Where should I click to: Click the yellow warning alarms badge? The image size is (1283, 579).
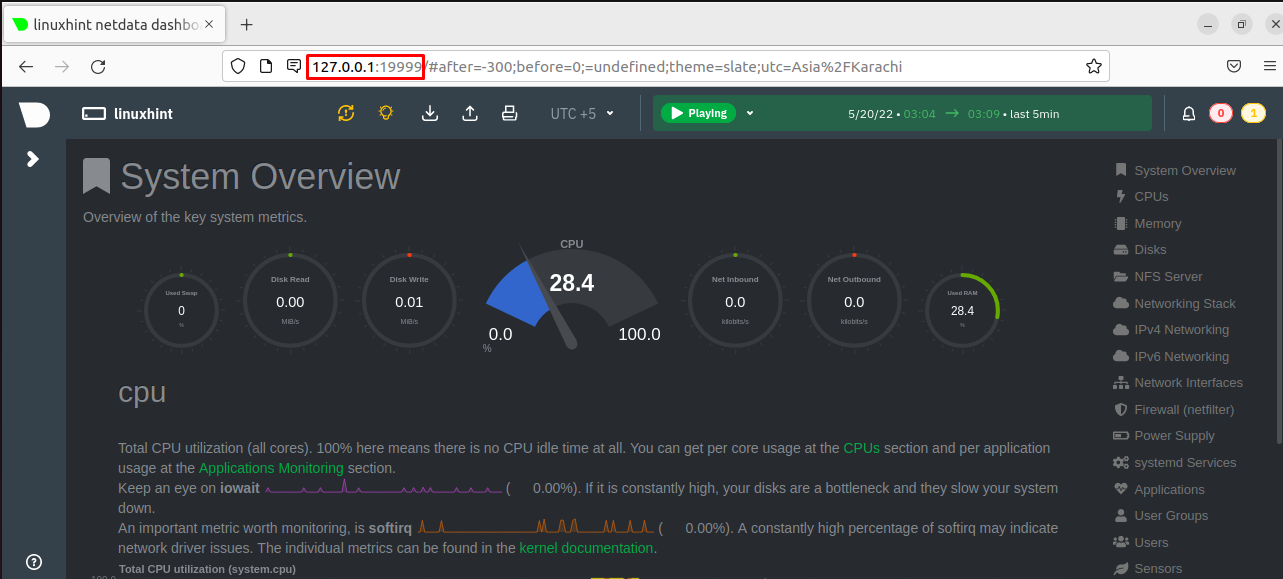click(x=1253, y=114)
